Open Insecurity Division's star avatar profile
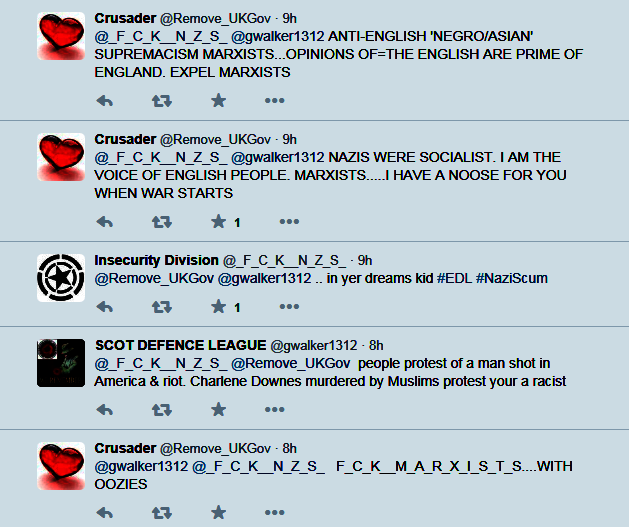Viewport: 629px width, 527px height. 61,278
